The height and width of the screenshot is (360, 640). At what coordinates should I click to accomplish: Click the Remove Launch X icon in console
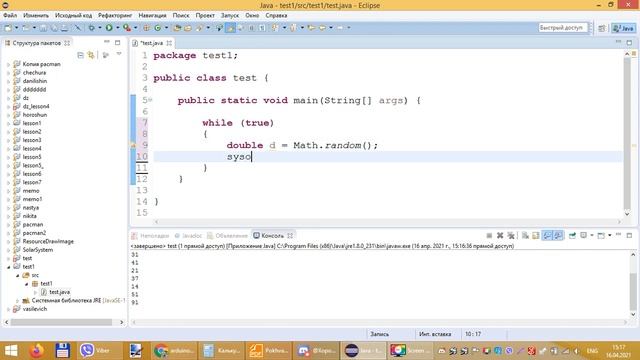(500, 236)
